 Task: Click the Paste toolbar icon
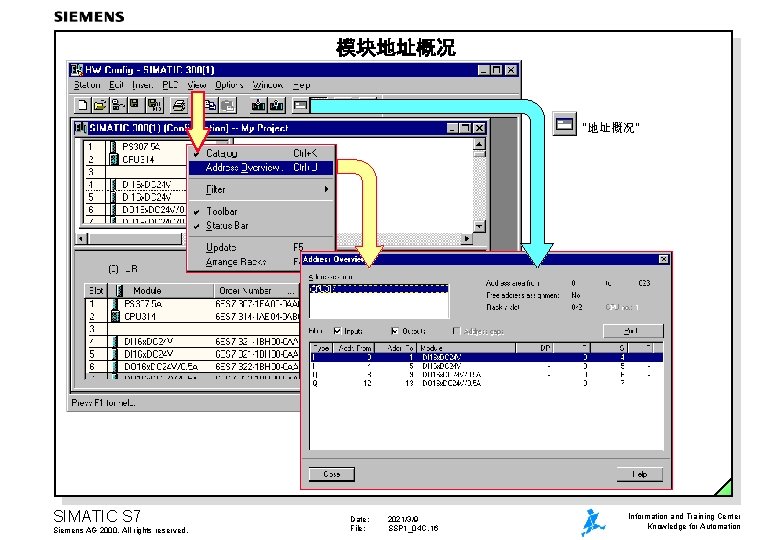click(x=227, y=105)
